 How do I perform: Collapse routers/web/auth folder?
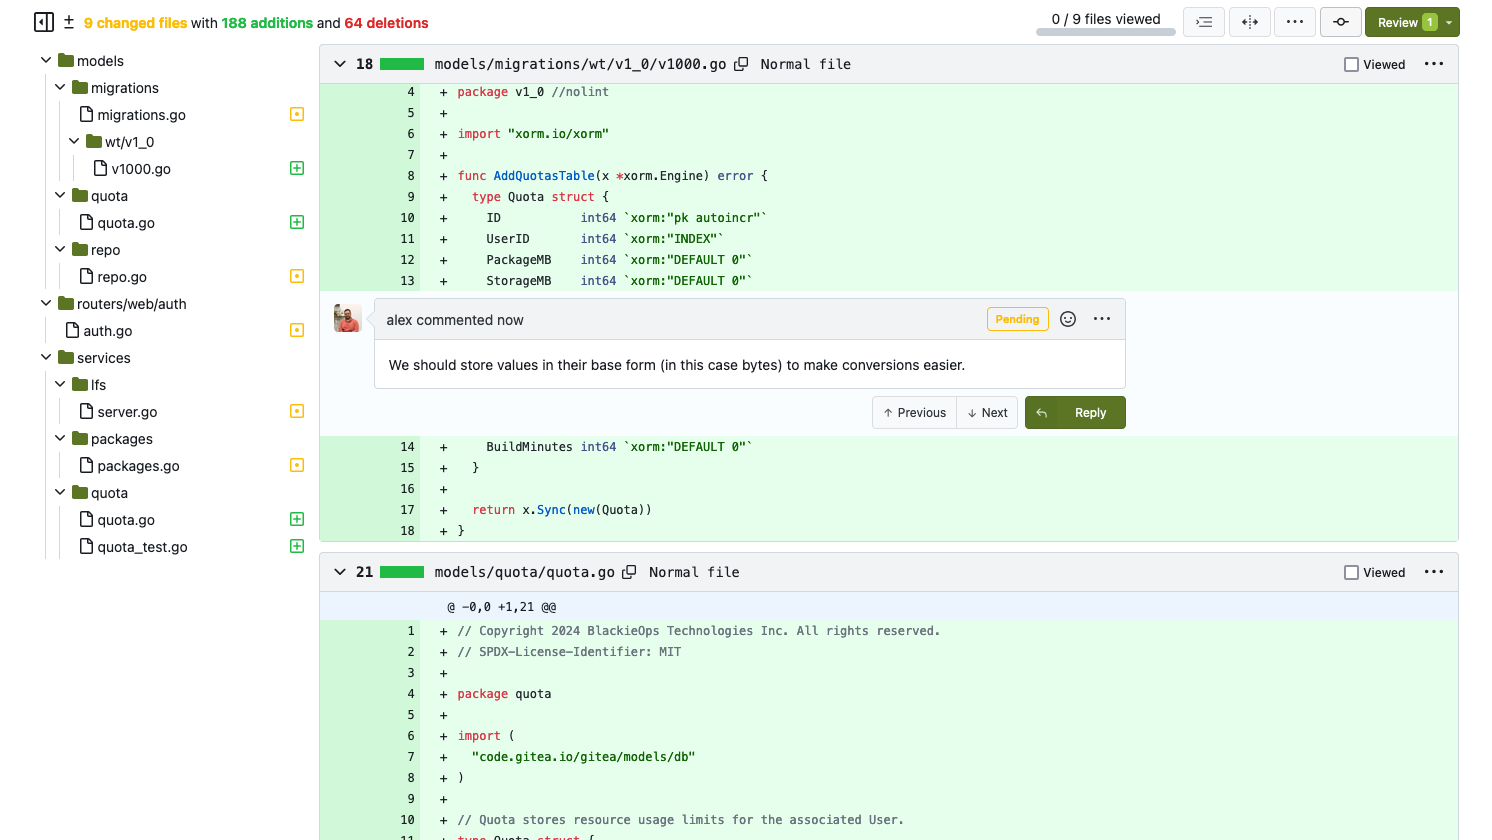point(46,304)
